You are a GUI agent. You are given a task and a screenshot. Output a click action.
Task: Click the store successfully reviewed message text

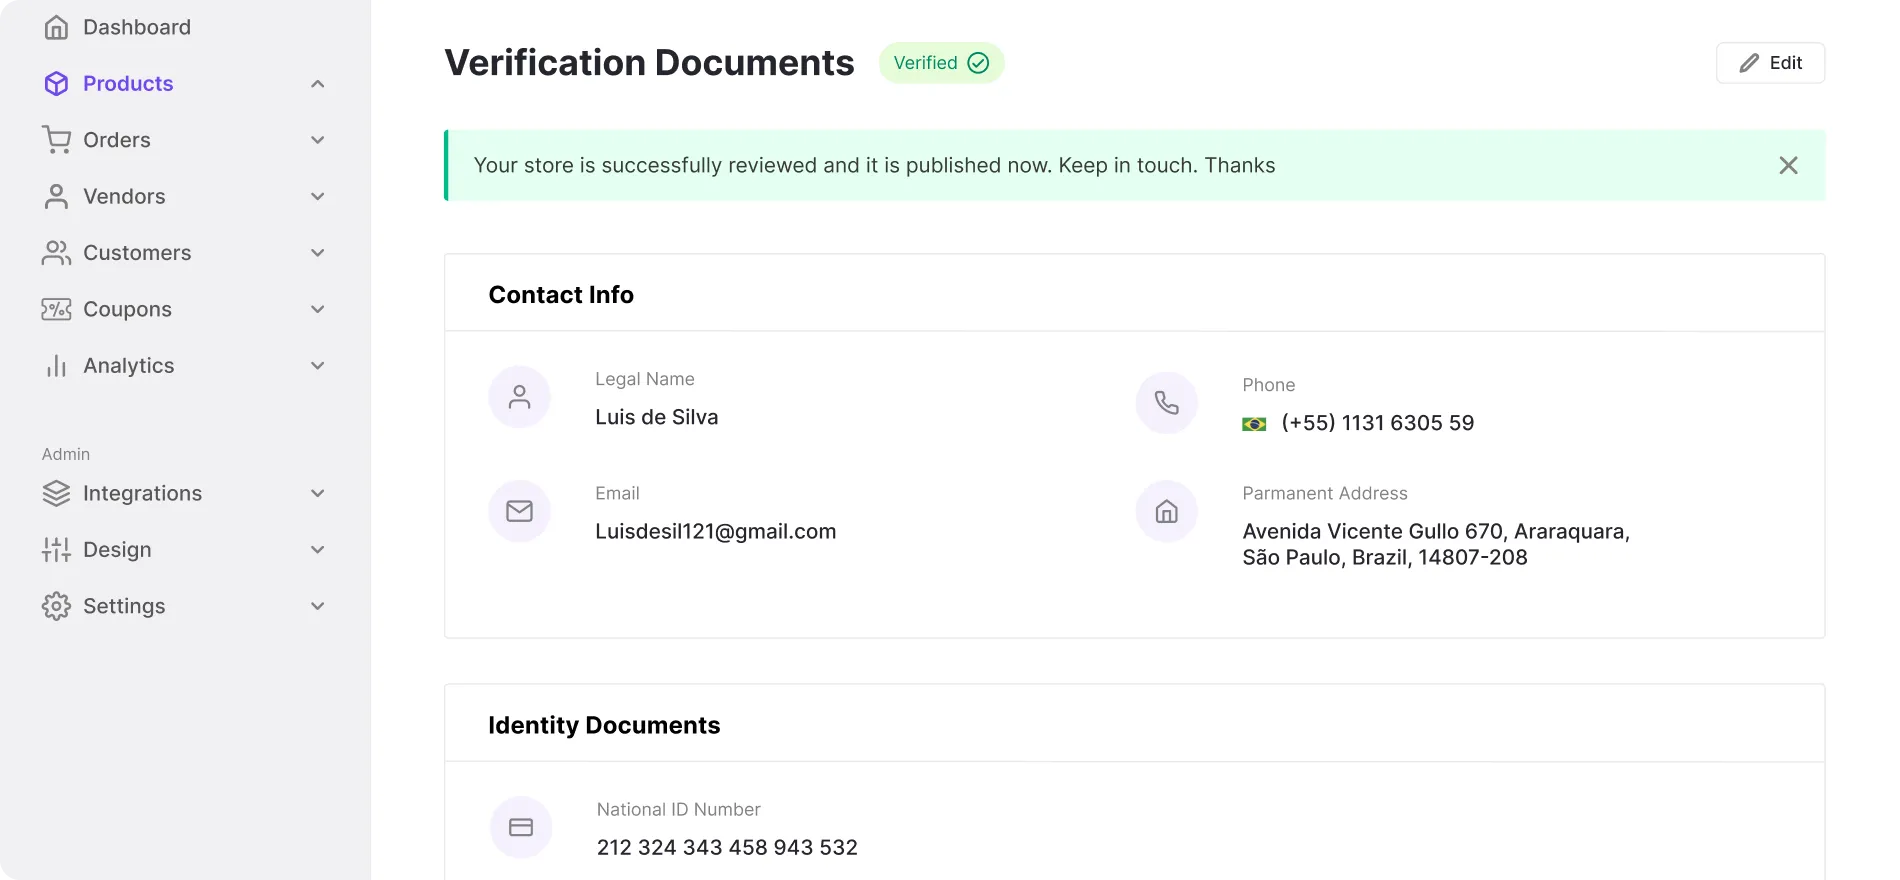874,165
